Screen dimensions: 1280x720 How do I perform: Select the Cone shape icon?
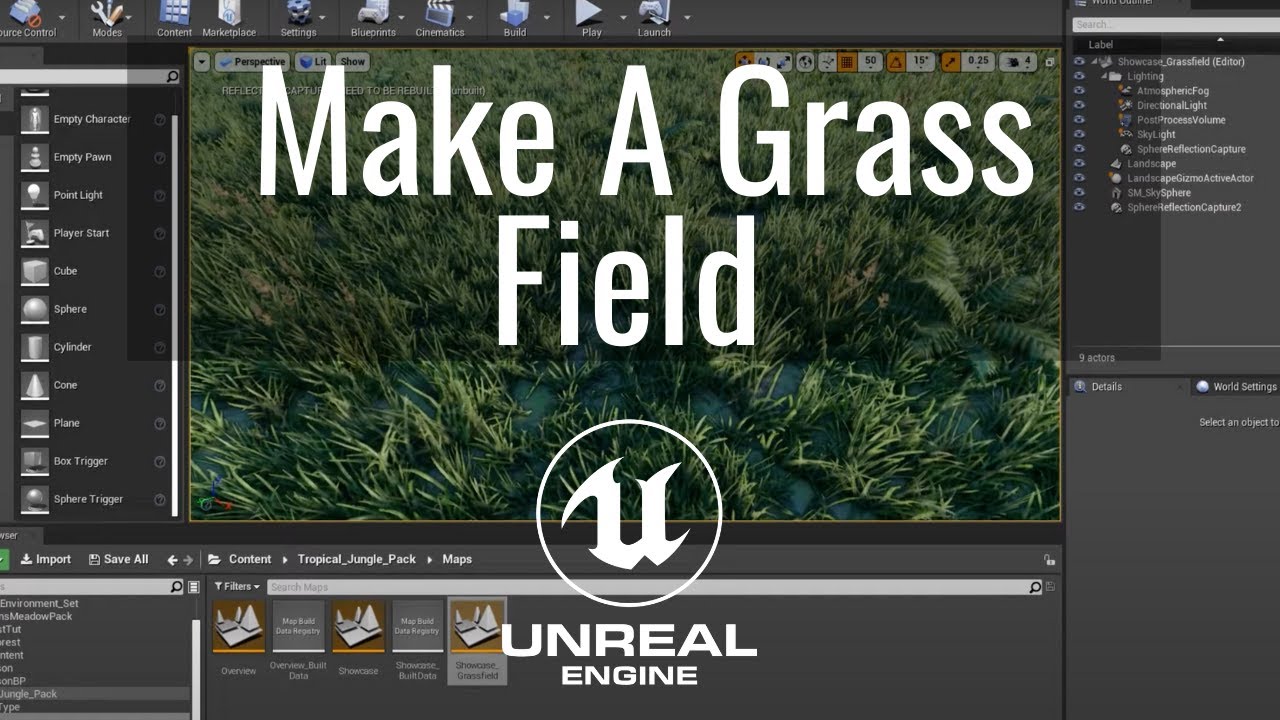coord(35,385)
